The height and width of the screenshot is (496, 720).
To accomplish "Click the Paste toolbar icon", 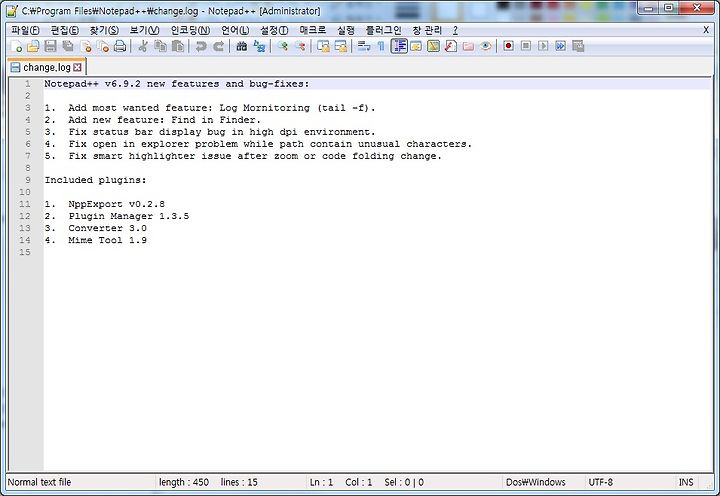I will [x=178, y=46].
